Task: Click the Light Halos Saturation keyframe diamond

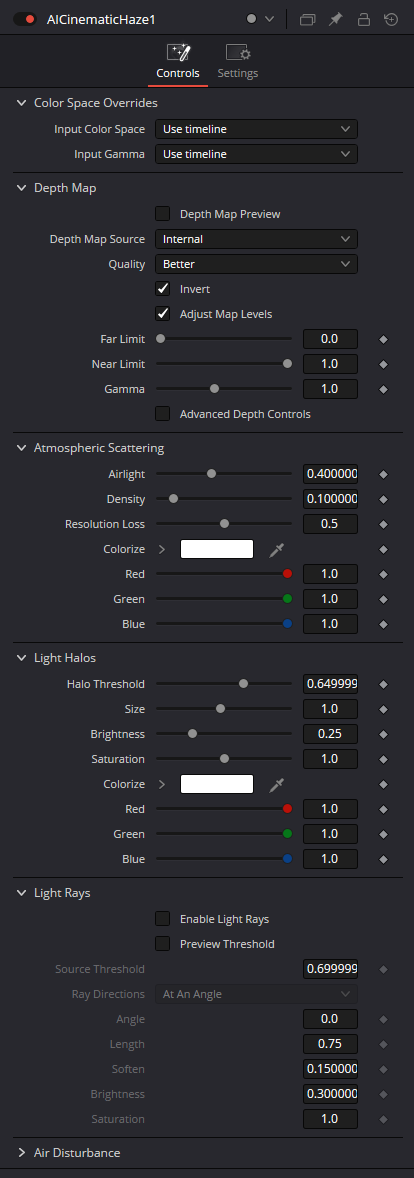Action: [383, 760]
